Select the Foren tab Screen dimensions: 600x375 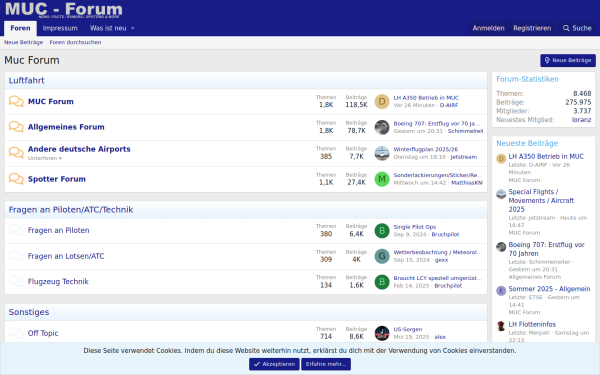coord(20,28)
